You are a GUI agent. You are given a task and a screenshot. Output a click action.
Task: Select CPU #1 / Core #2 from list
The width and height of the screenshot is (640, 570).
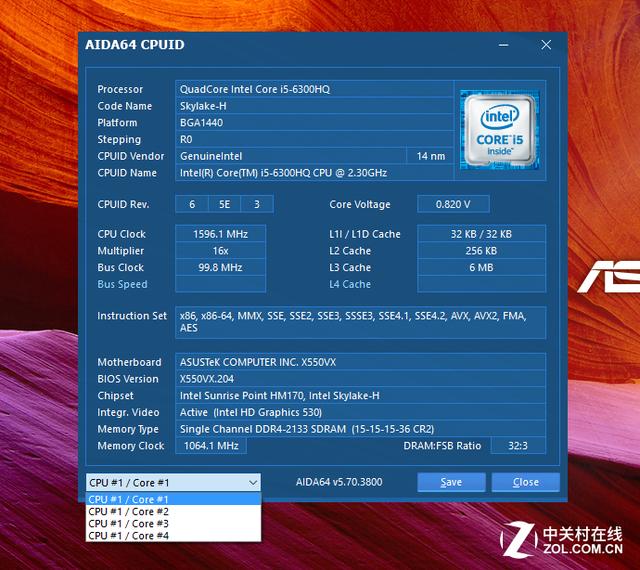[x=173, y=511]
